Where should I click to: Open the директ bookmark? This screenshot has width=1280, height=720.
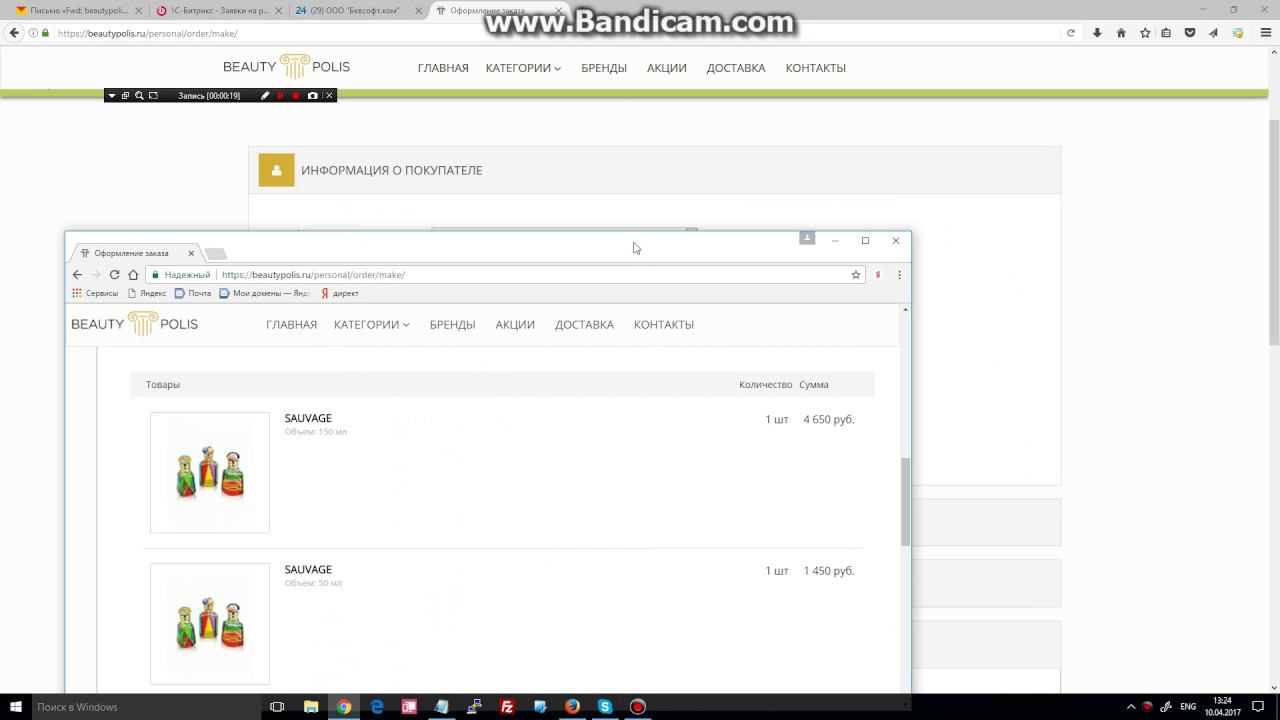click(340, 293)
